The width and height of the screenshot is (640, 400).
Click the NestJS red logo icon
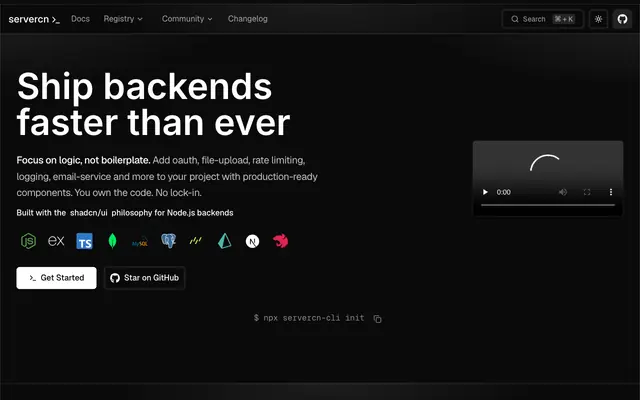click(x=280, y=241)
